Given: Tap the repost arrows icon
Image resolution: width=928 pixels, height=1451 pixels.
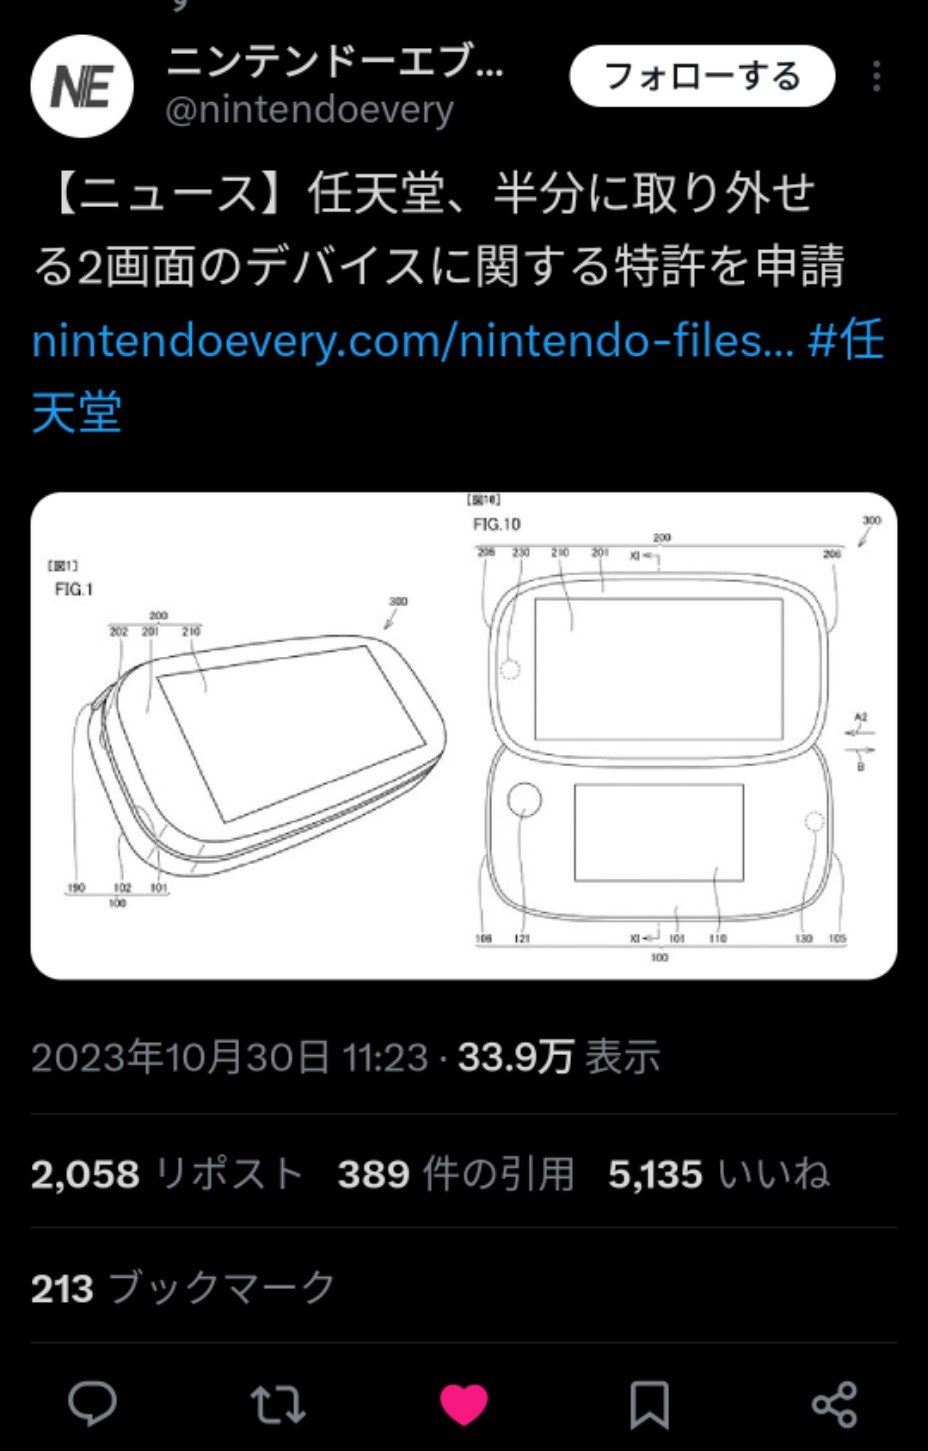Looking at the screenshot, I should [278, 1404].
